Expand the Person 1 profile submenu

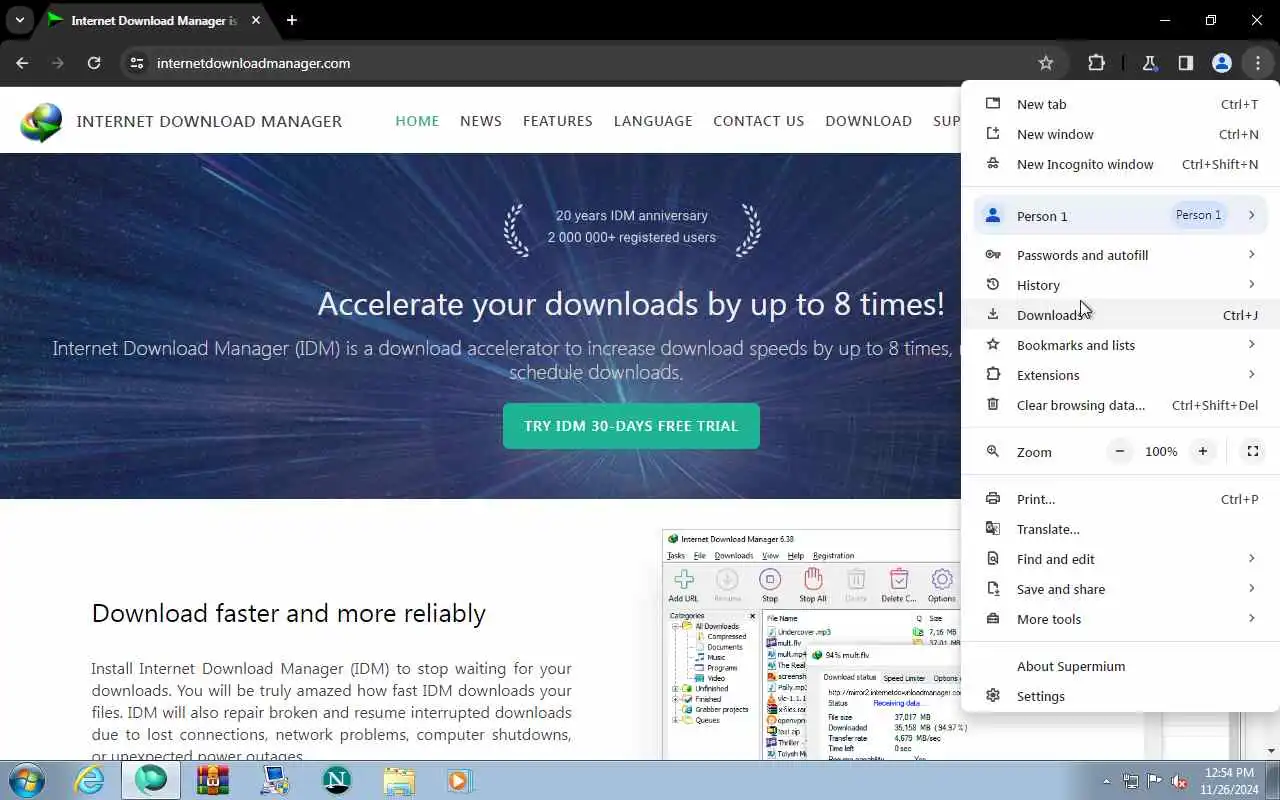(1120, 216)
